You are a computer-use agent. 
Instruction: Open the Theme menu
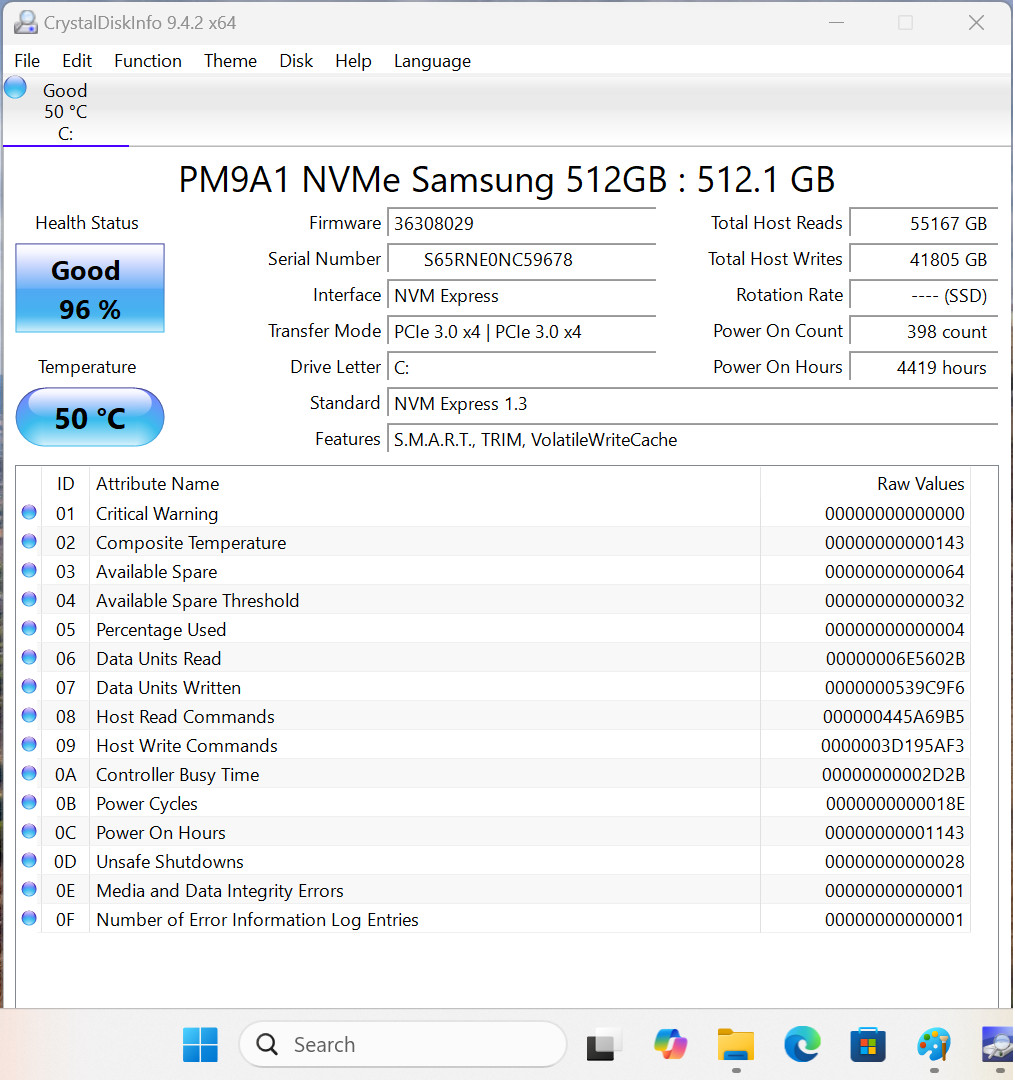pos(230,61)
